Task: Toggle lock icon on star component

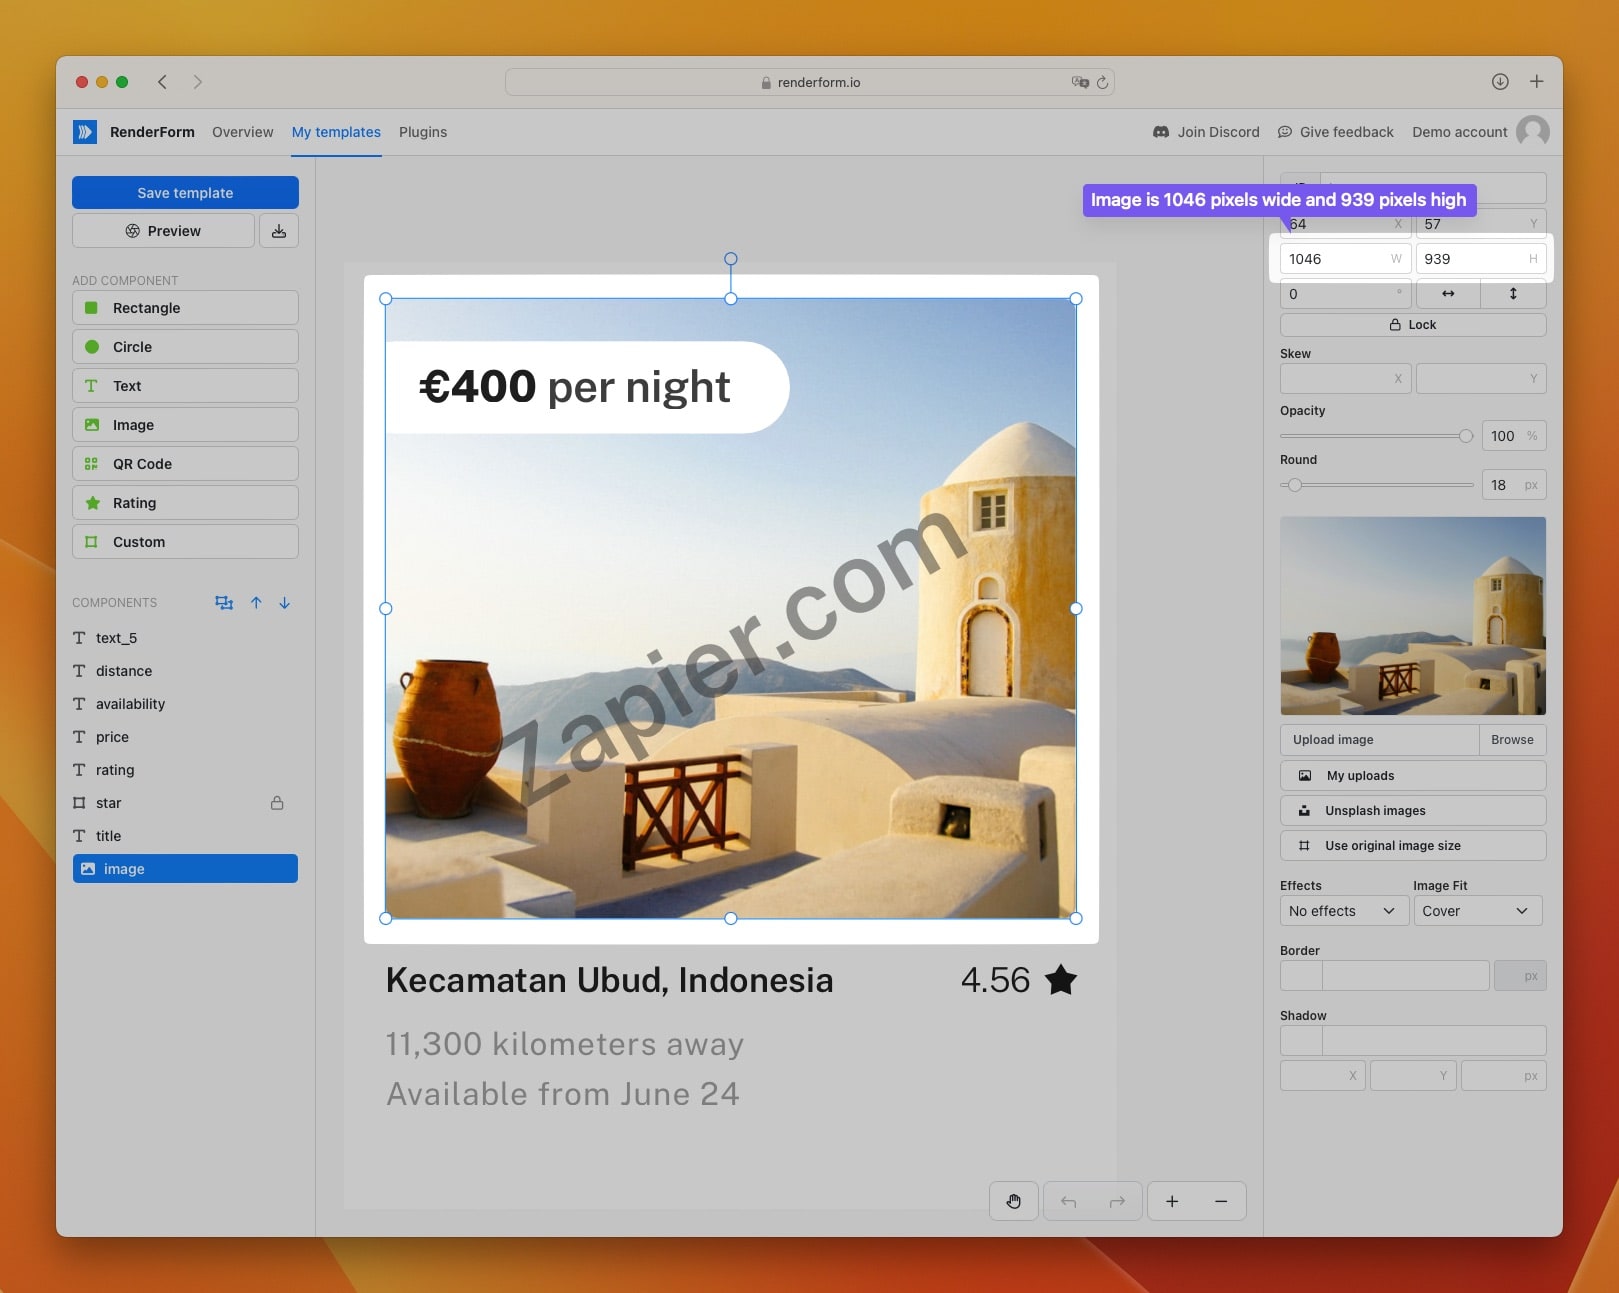Action: pyautogui.click(x=277, y=803)
